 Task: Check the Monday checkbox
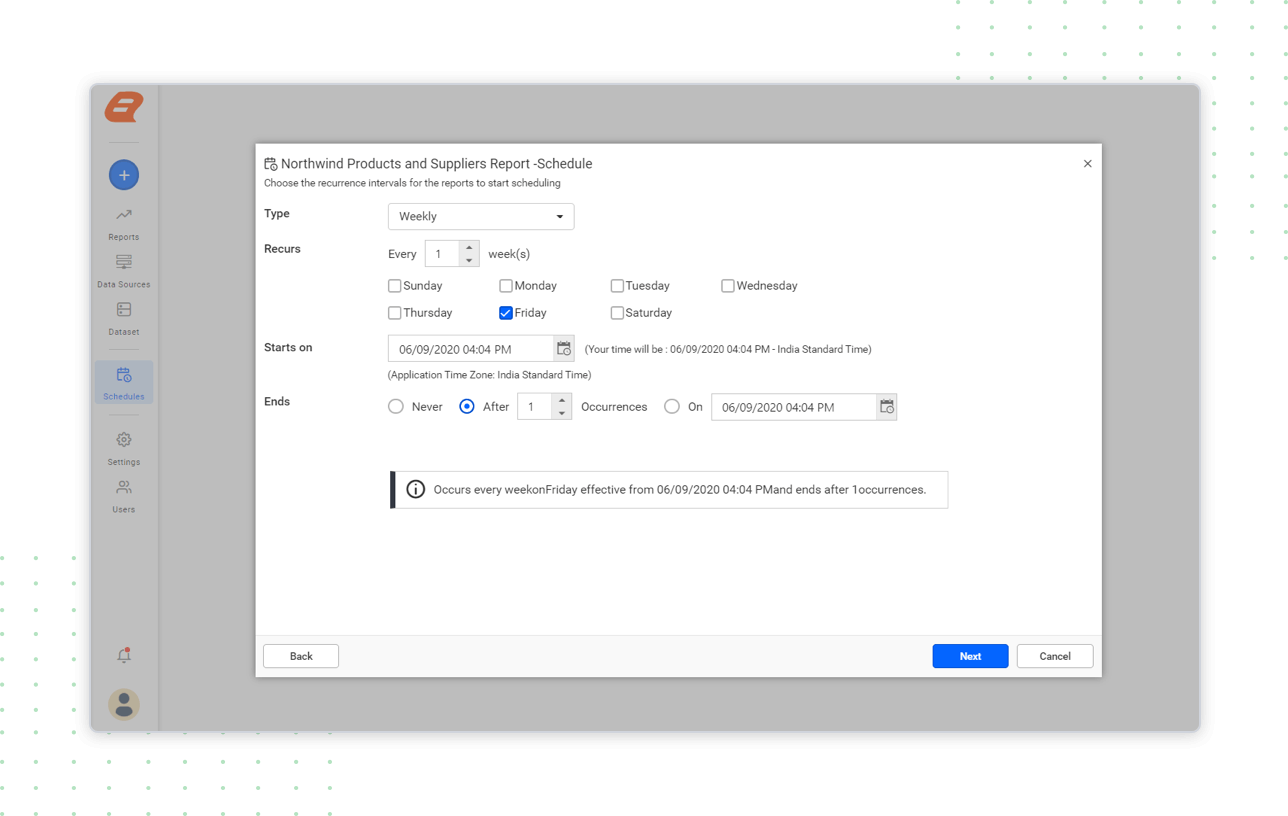(x=506, y=286)
